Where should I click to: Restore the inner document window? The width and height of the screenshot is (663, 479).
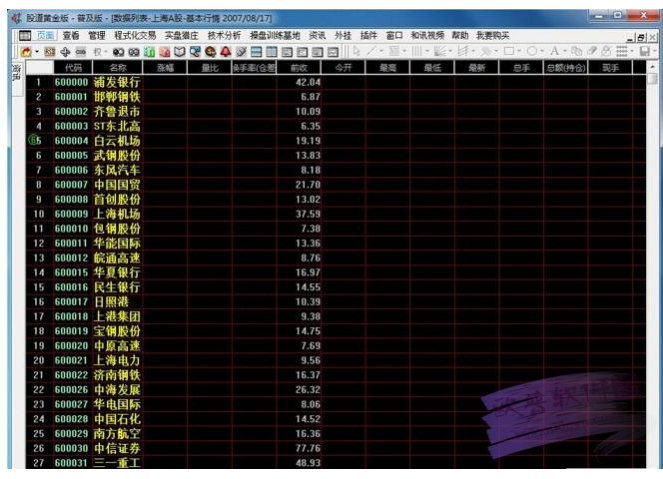click(641, 38)
